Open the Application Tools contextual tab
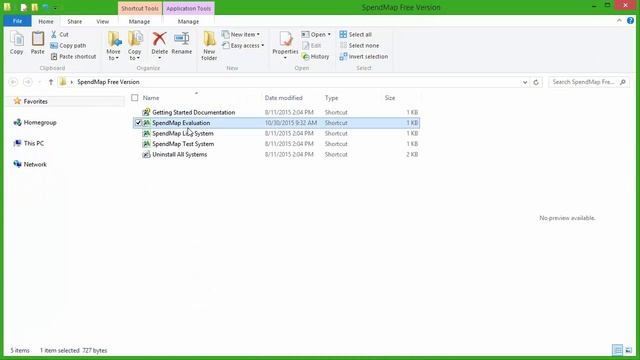 tap(189, 8)
